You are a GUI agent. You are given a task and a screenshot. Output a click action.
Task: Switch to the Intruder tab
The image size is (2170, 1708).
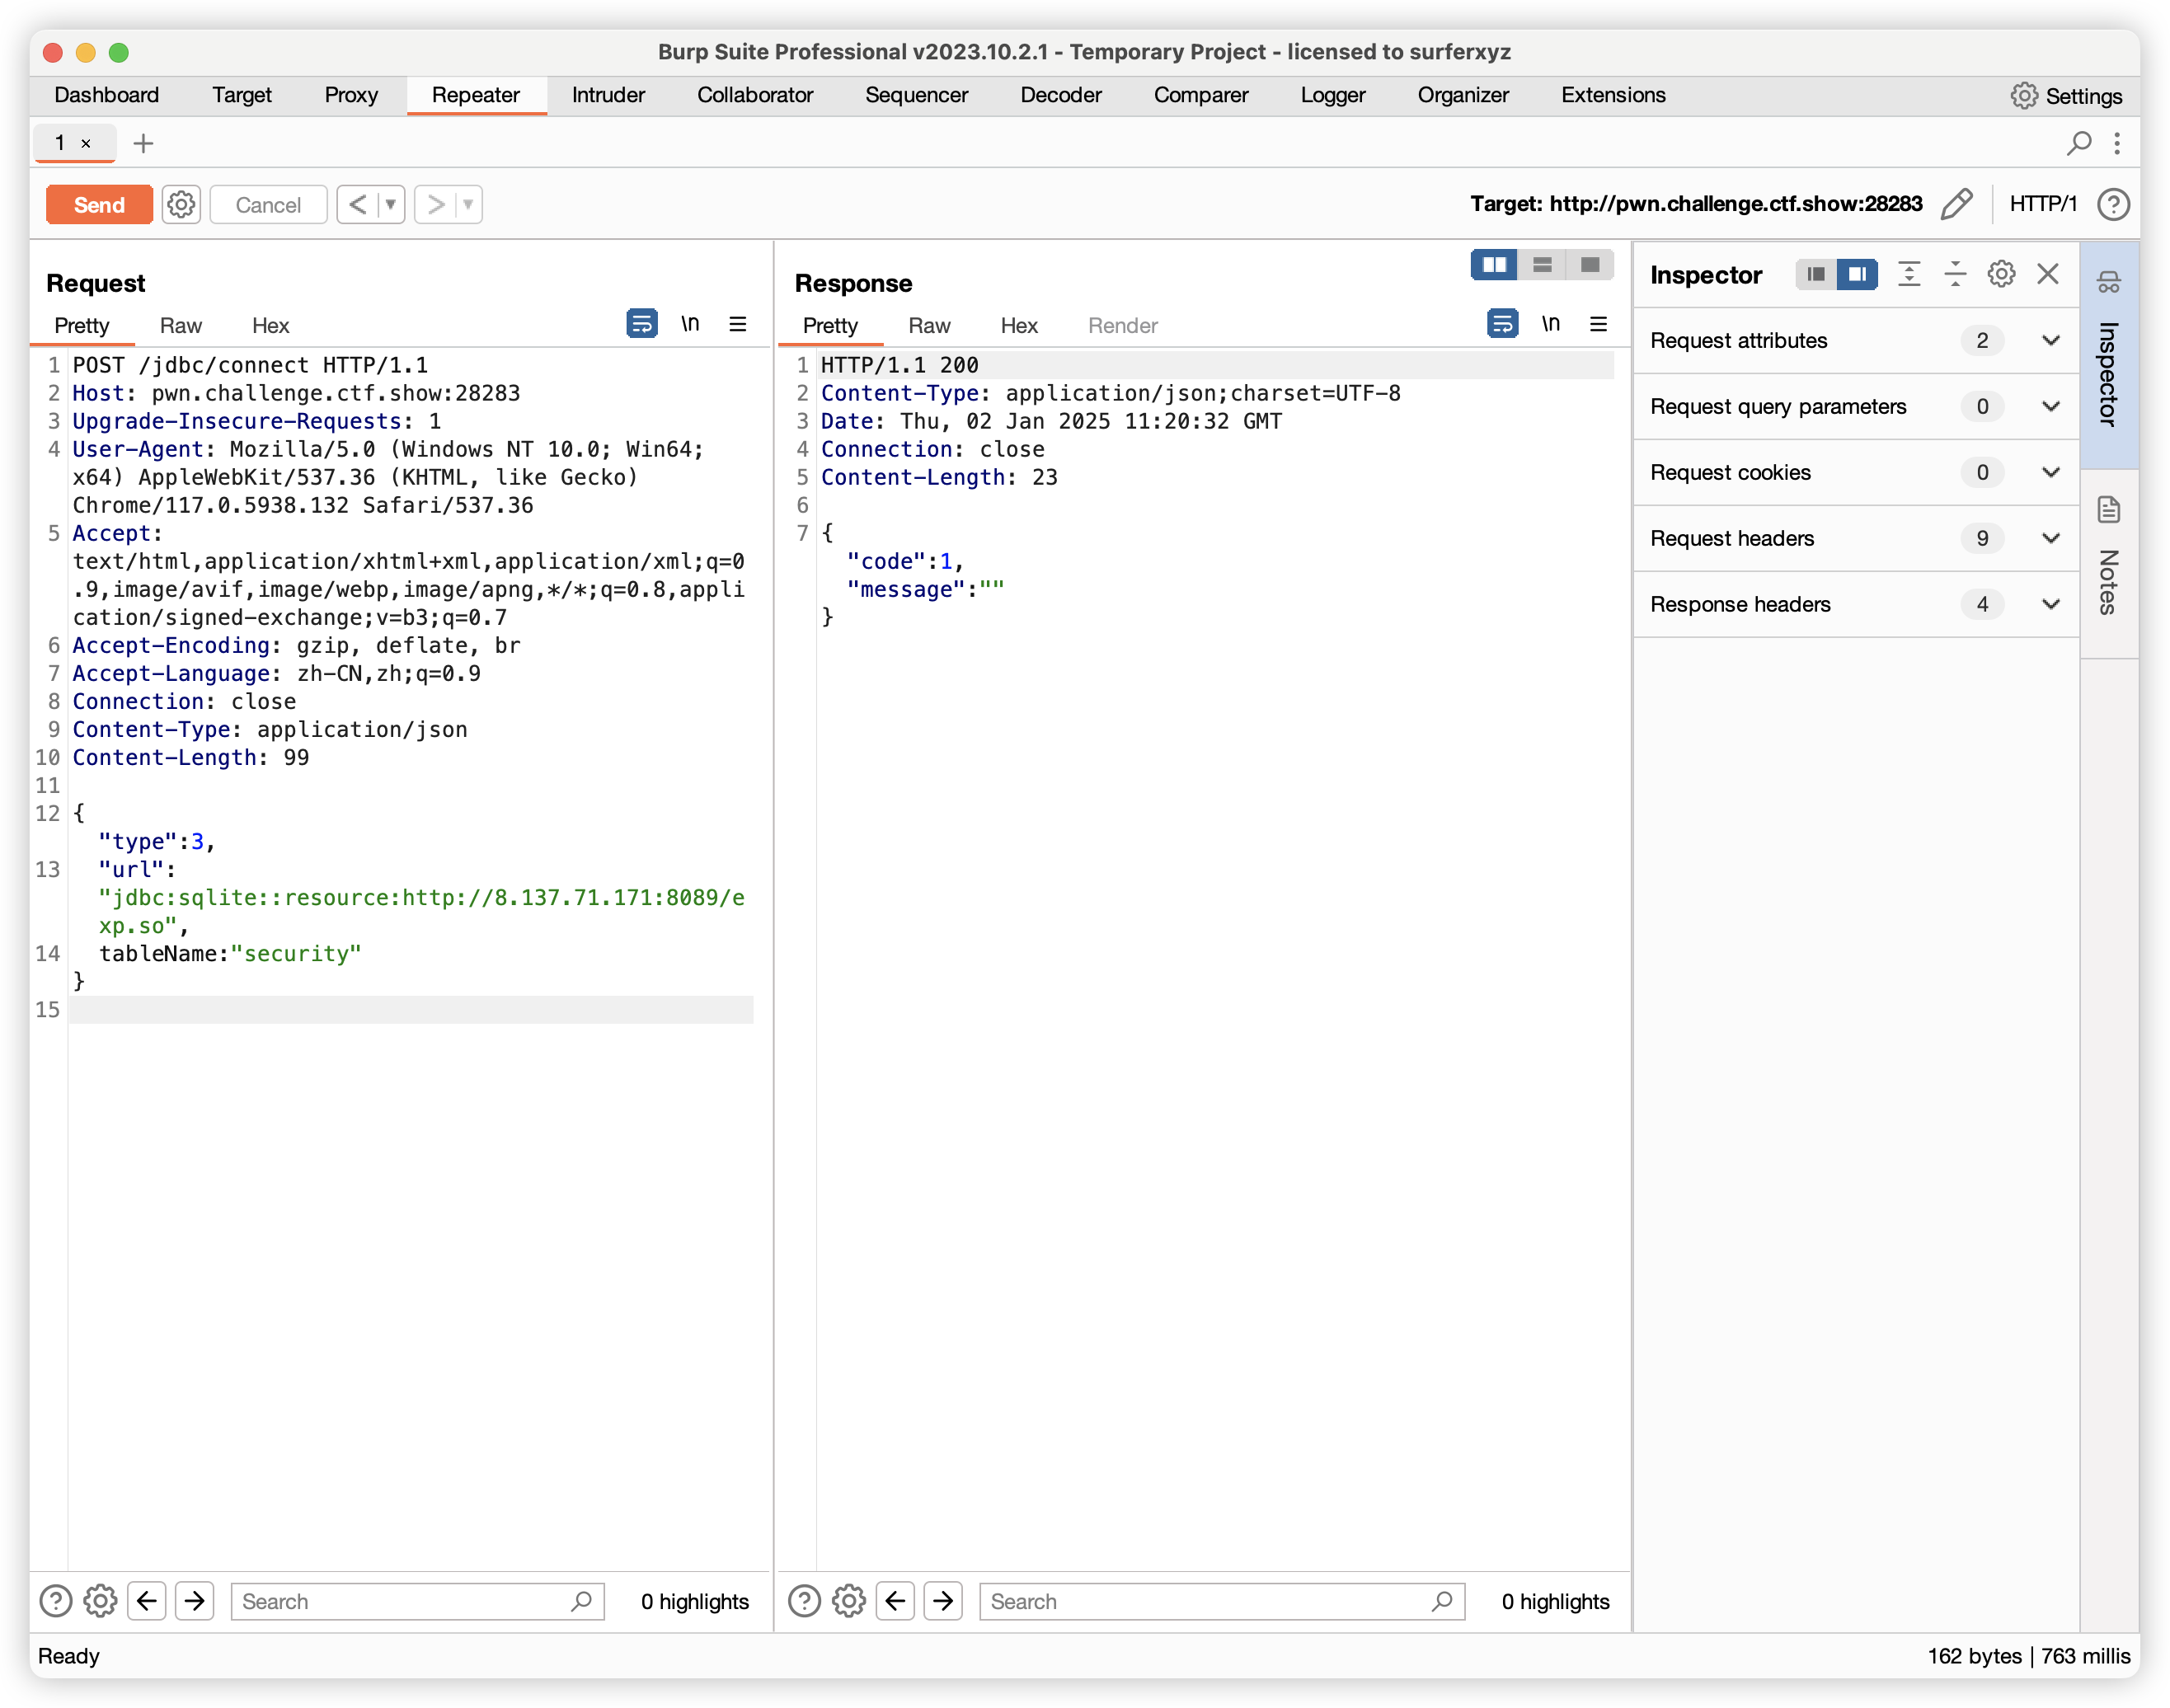608,95
